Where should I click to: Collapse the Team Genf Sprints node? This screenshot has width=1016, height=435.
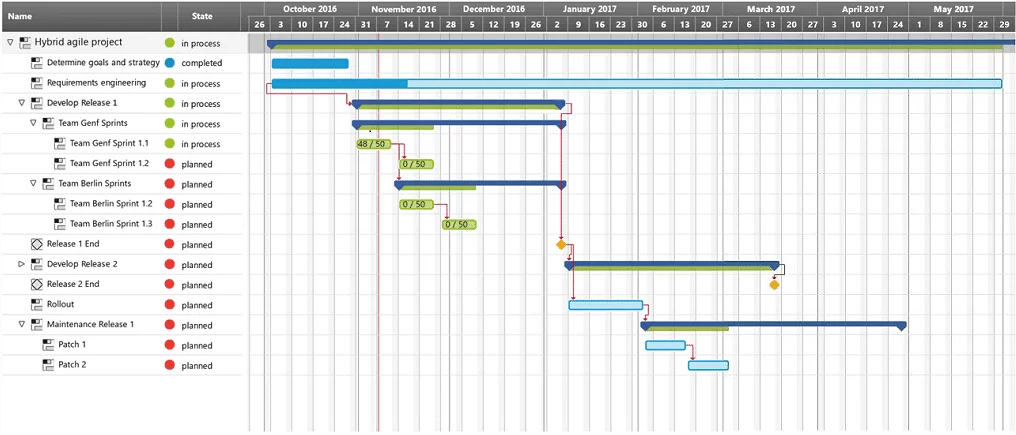pyautogui.click(x=33, y=123)
